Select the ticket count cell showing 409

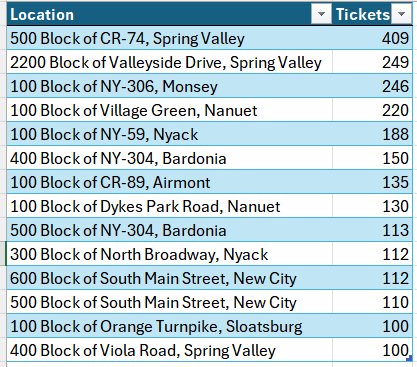click(372, 38)
